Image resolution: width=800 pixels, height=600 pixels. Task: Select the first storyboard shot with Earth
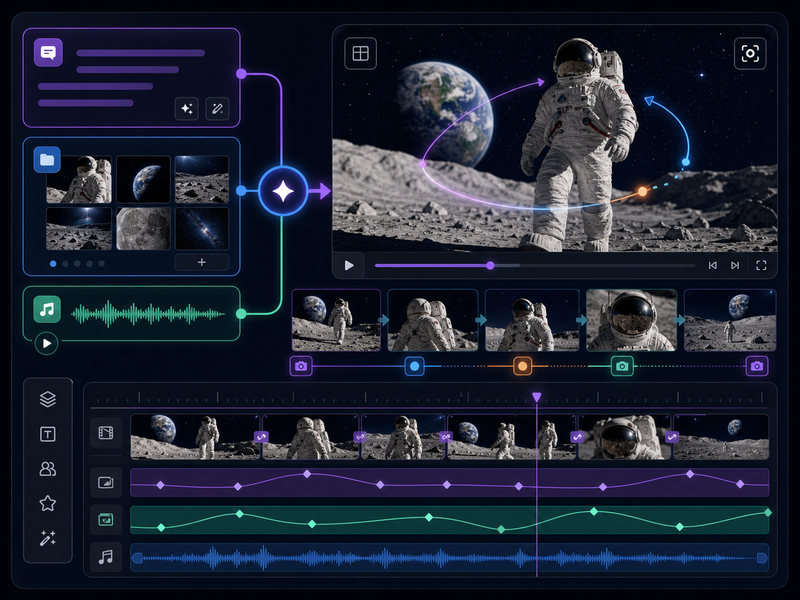pyautogui.click(x=336, y=320)
